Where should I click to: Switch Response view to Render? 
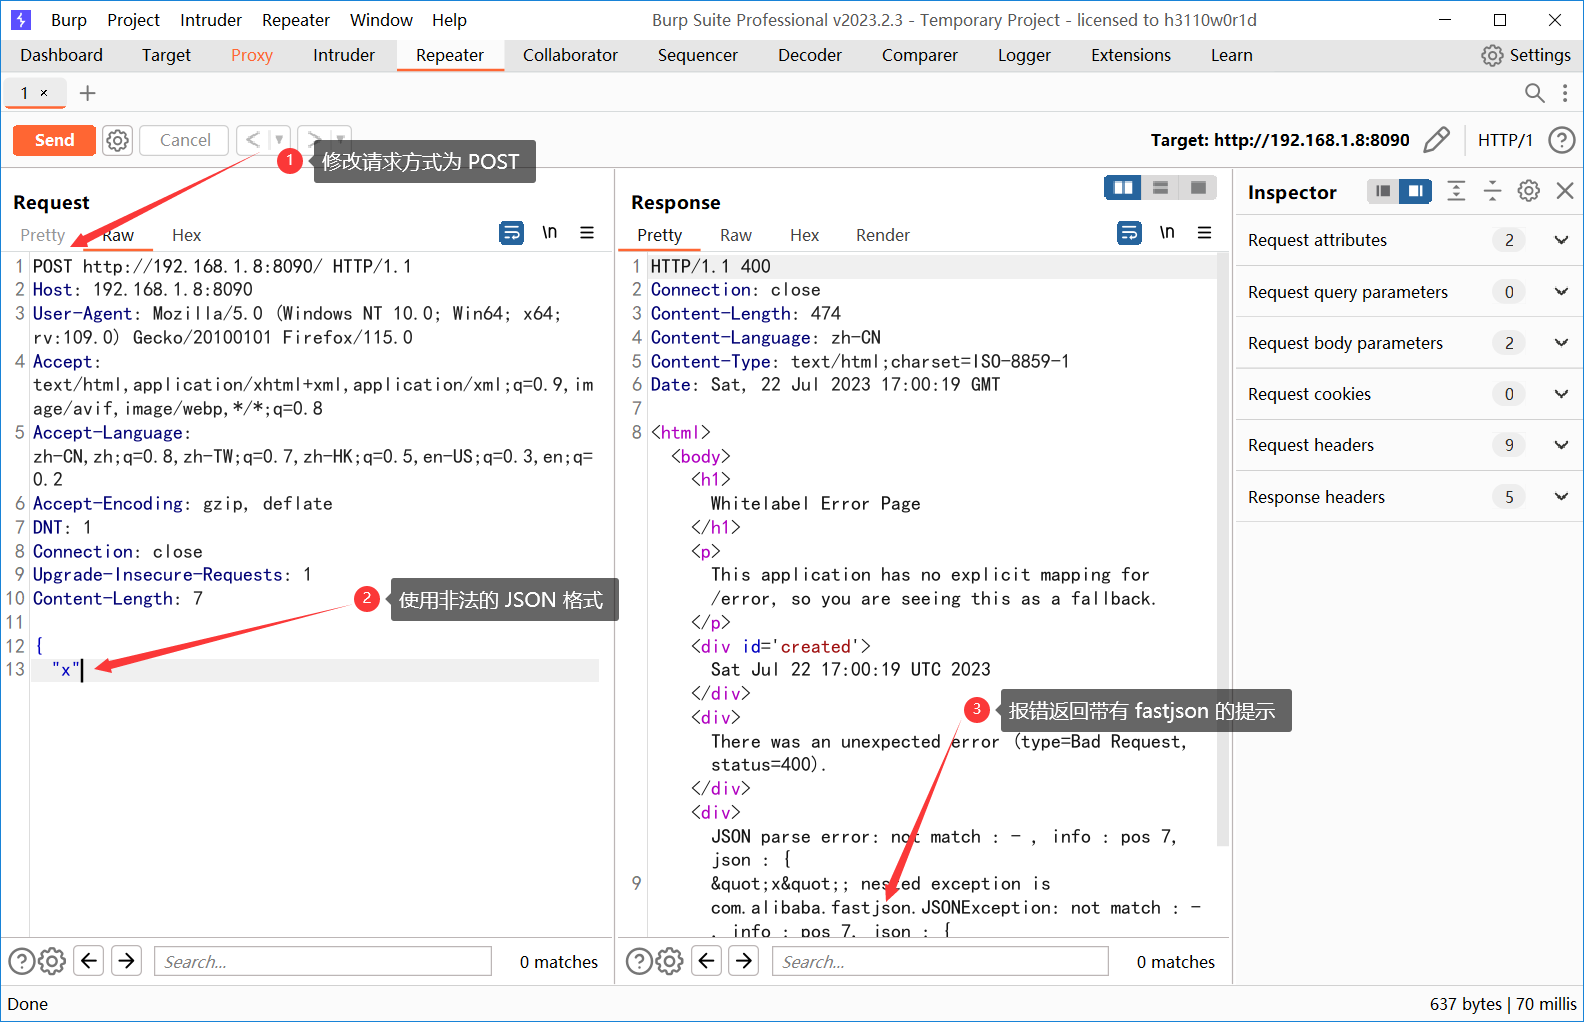pos(883,235)
